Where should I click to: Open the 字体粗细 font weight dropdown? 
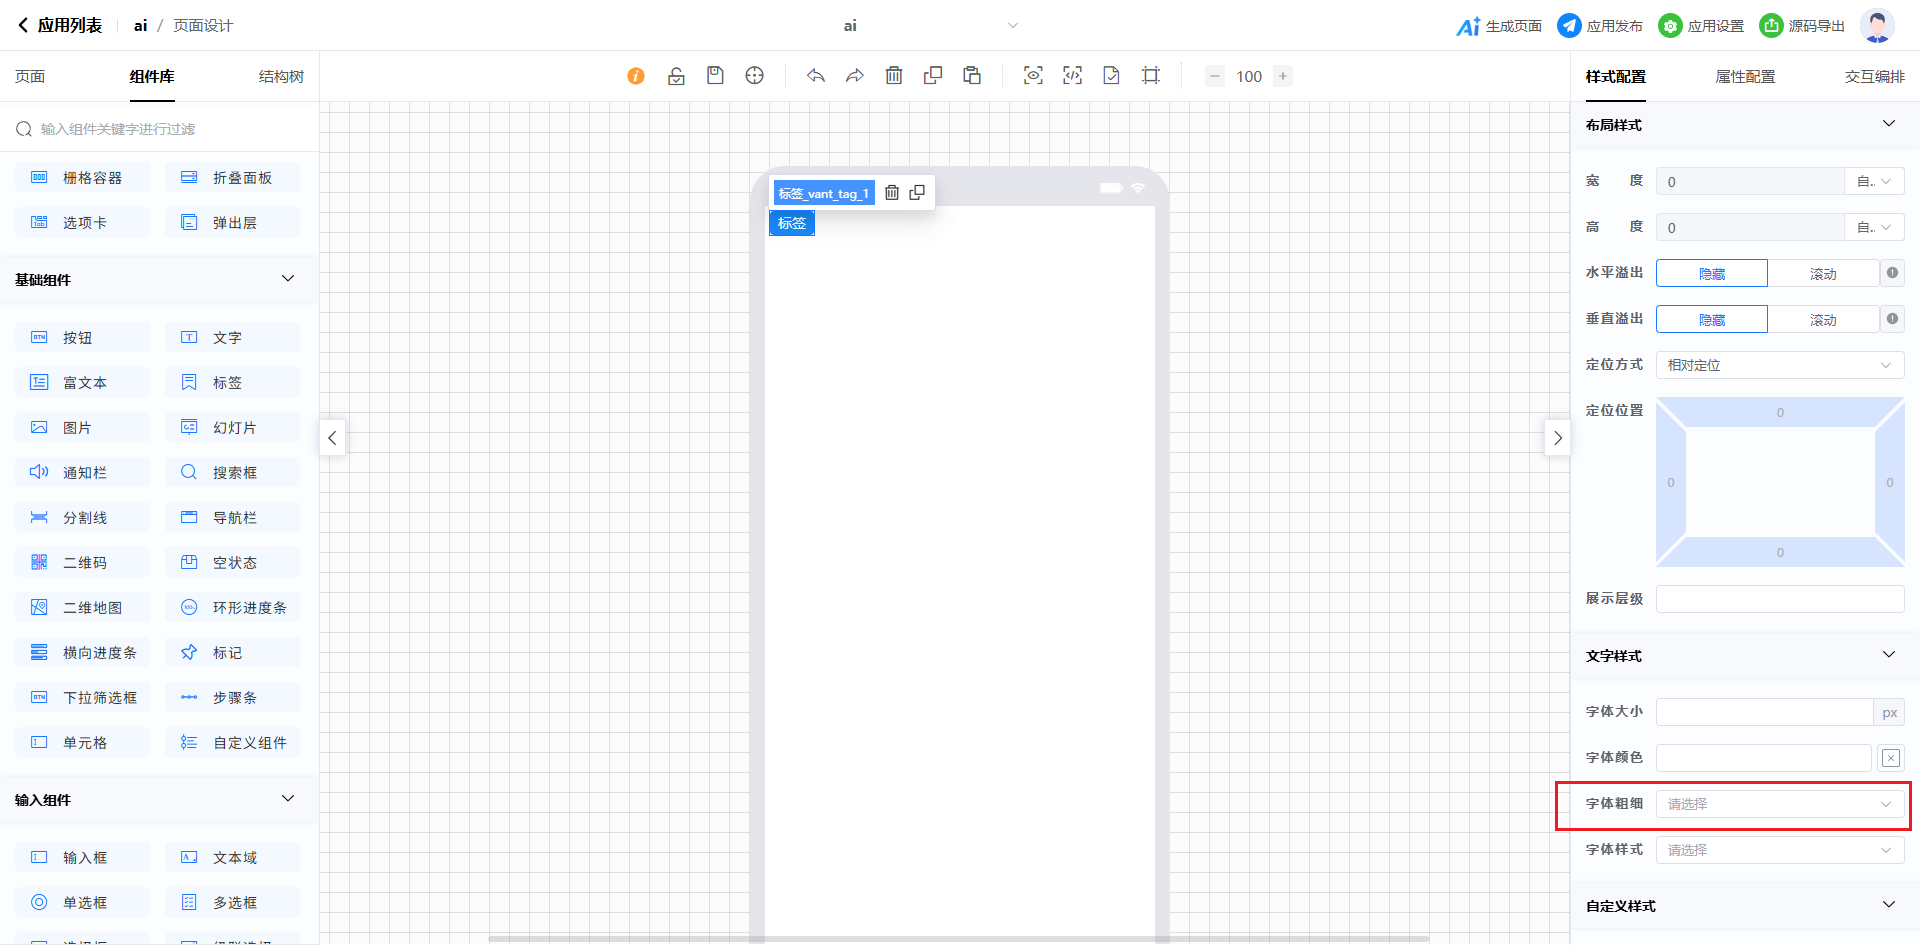click(x=1780, y=804)
